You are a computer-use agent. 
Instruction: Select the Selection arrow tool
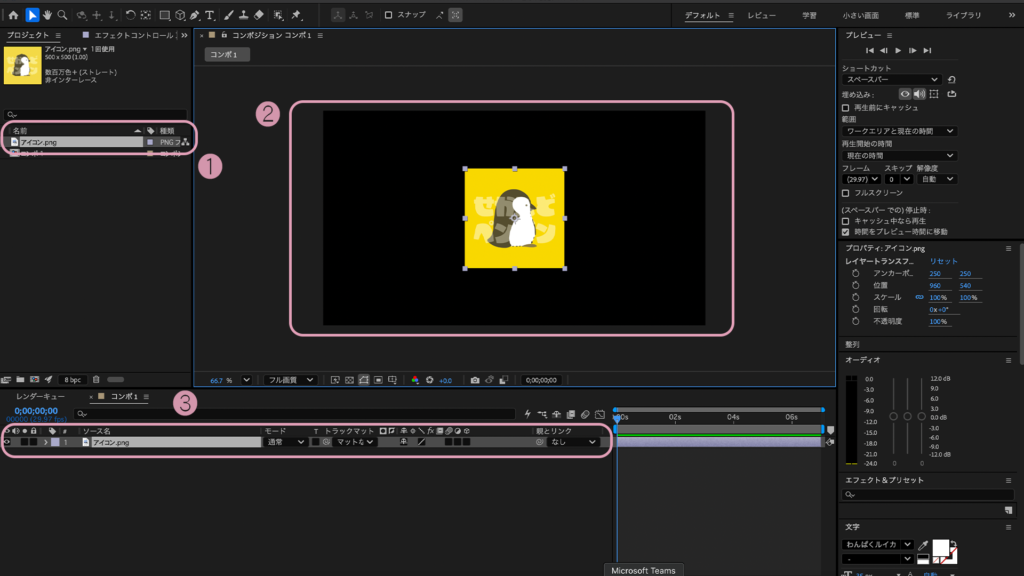pos(31,14)
